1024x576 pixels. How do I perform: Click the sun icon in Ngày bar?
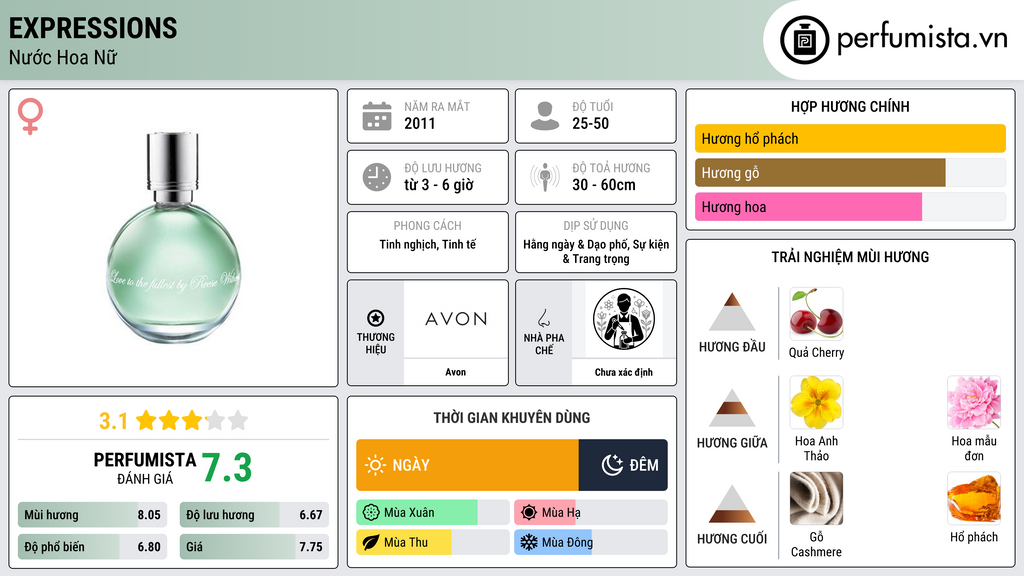click(x=375, y=465)
